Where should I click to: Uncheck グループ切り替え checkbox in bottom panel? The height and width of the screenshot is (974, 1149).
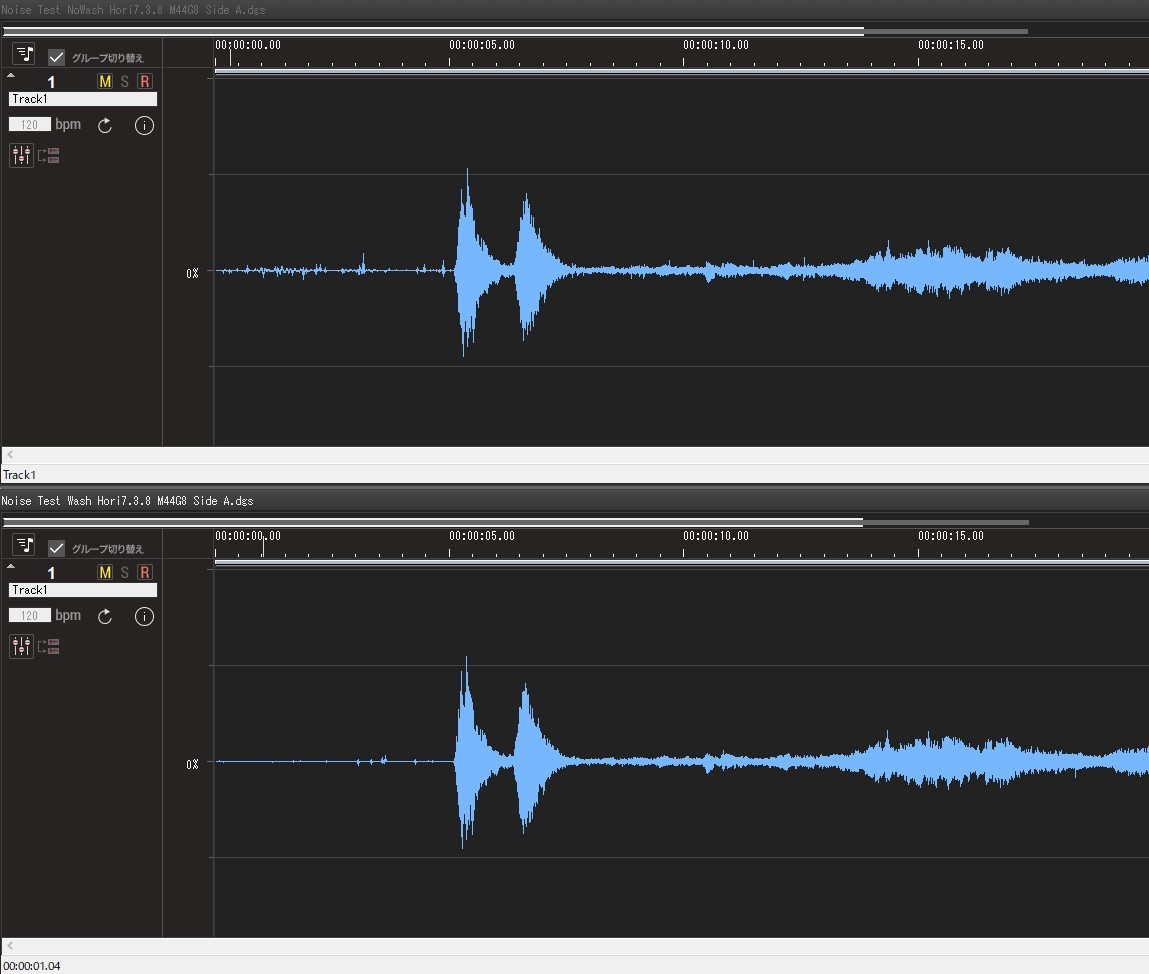(x=56, y=548)
